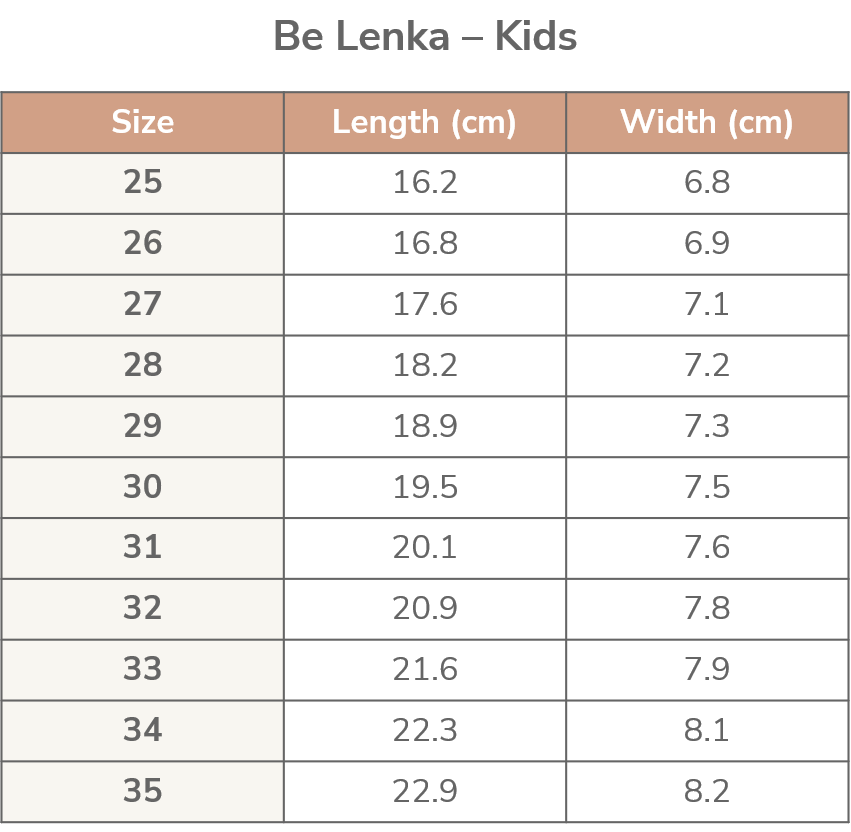Select the 16.2 length value
This screenshot has width=851, height=832.
click(424, 183)
